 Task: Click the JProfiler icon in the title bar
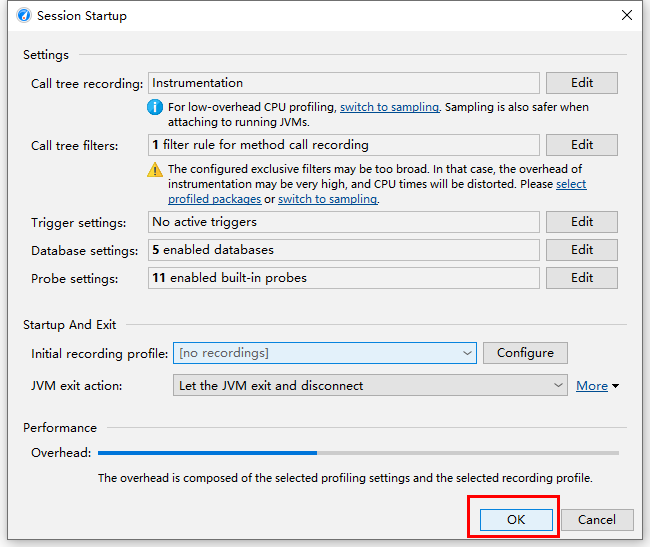click(x=24, y=15)
